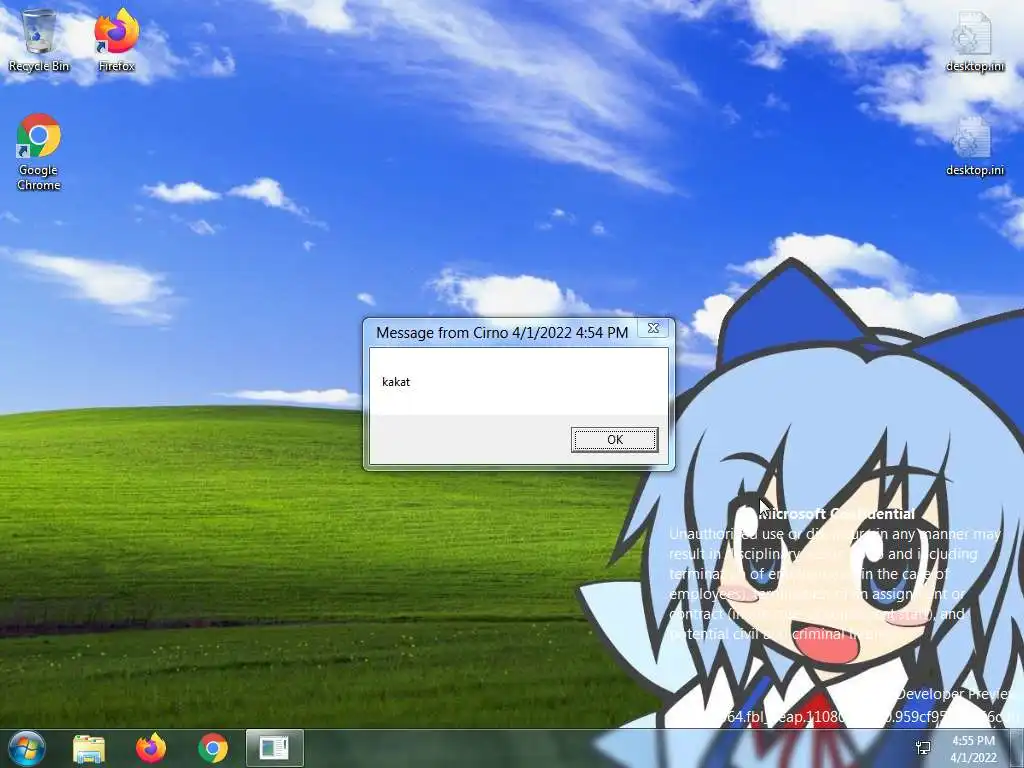Close the Message from Cirno dialog
This screenshot has width=1024, height=768.
(653, 328)
